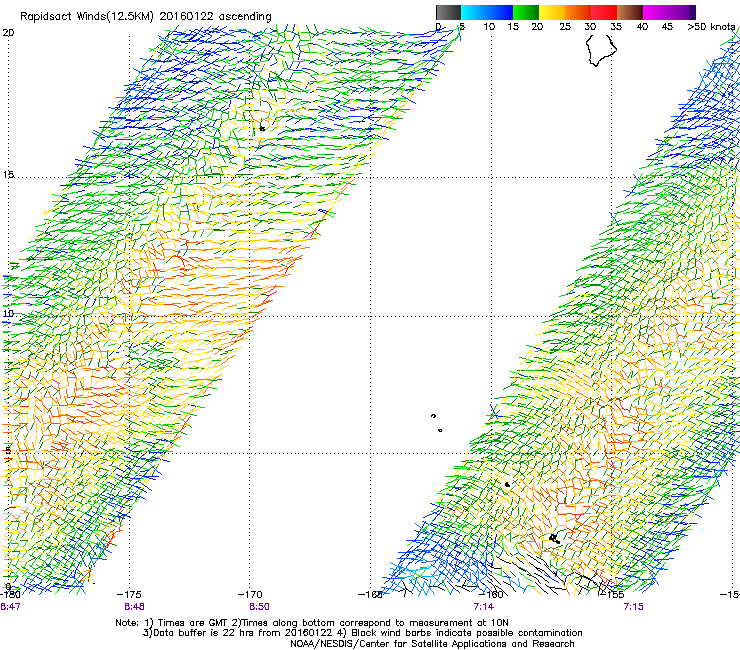The width and height of the screenshot is (740, 650).
Task: Click the longitude '-170' axis label
Action: click(250, 594)
